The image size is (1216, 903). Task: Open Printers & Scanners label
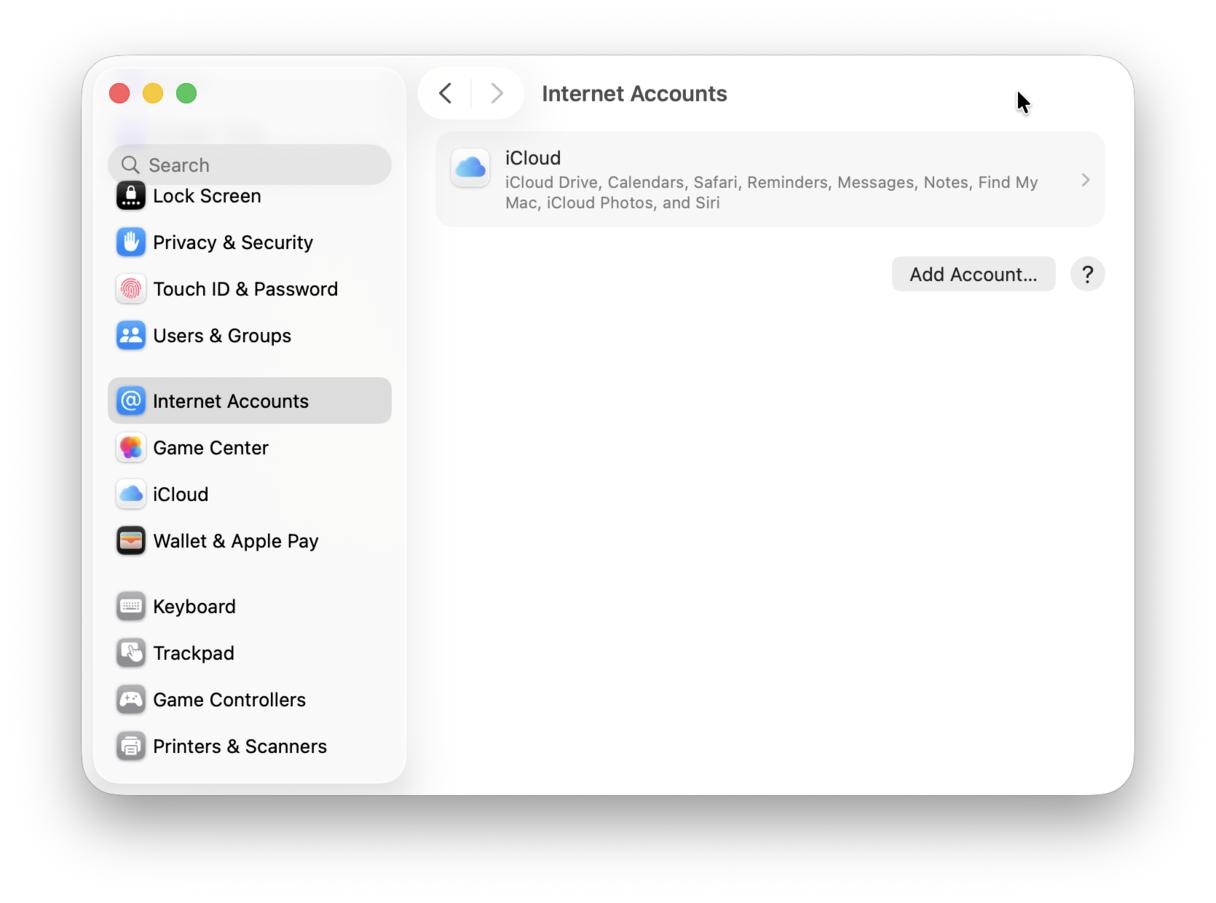[240, 746]
